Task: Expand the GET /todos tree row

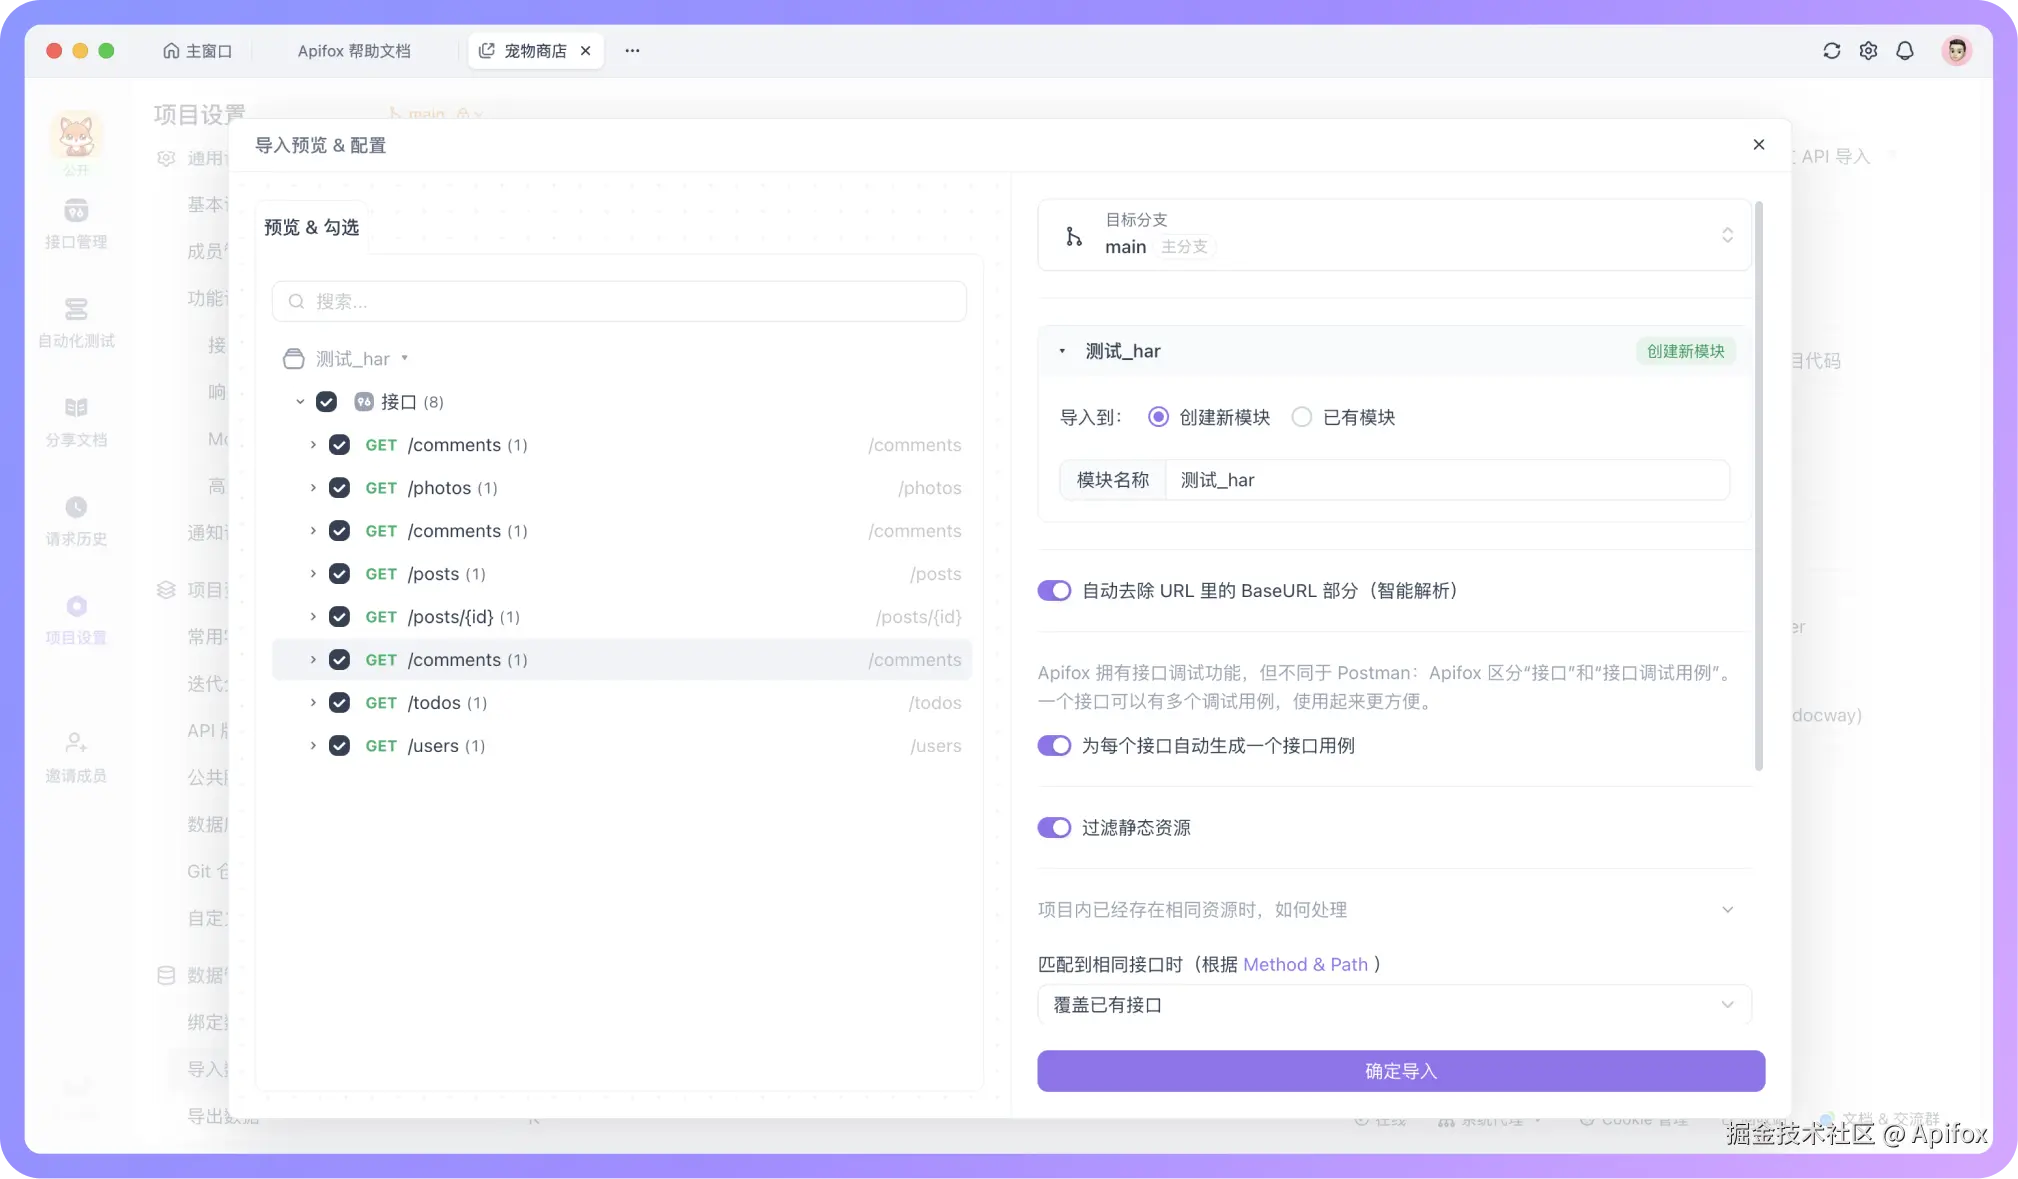Action: click(x=313, y=703)
